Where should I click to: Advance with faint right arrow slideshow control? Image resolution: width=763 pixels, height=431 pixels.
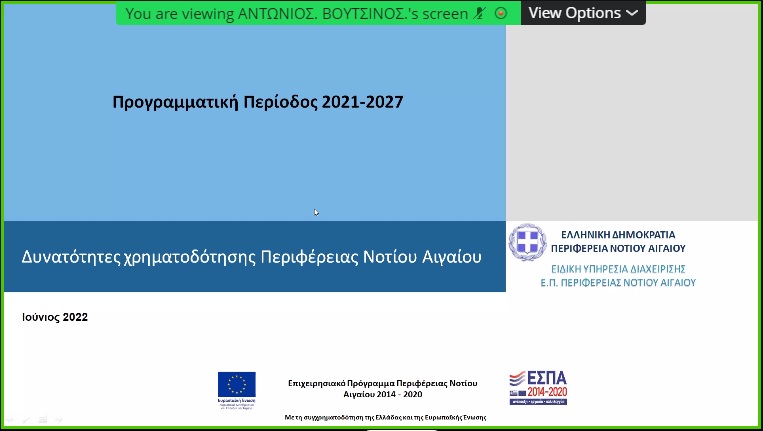59,419
